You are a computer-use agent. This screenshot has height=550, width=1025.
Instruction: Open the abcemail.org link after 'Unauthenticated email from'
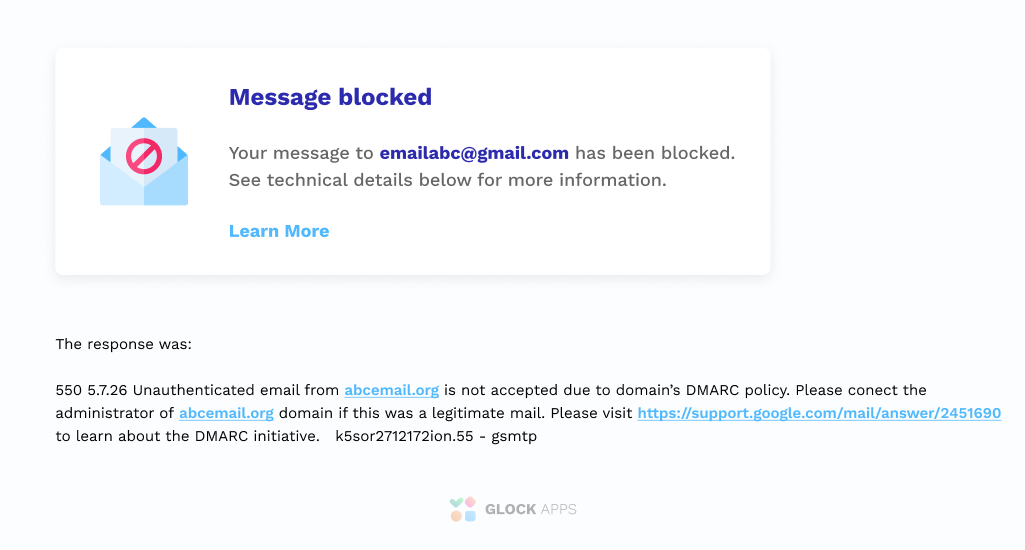point(392,390)
